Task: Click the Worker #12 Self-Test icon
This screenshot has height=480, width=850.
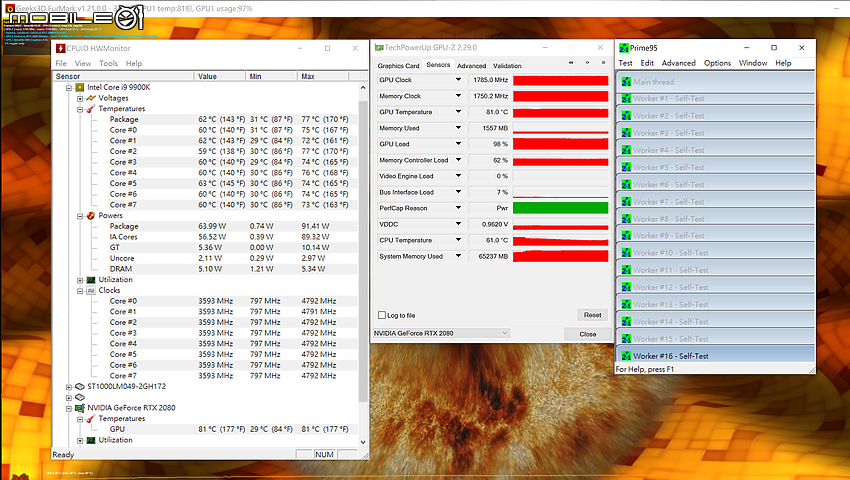Action: click(x=626, y=287)
